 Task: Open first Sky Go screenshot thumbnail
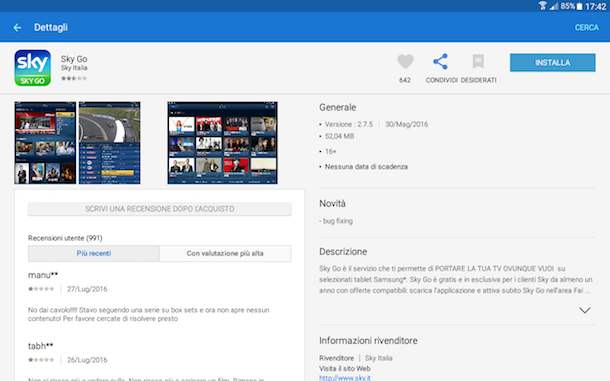point(45,143)
